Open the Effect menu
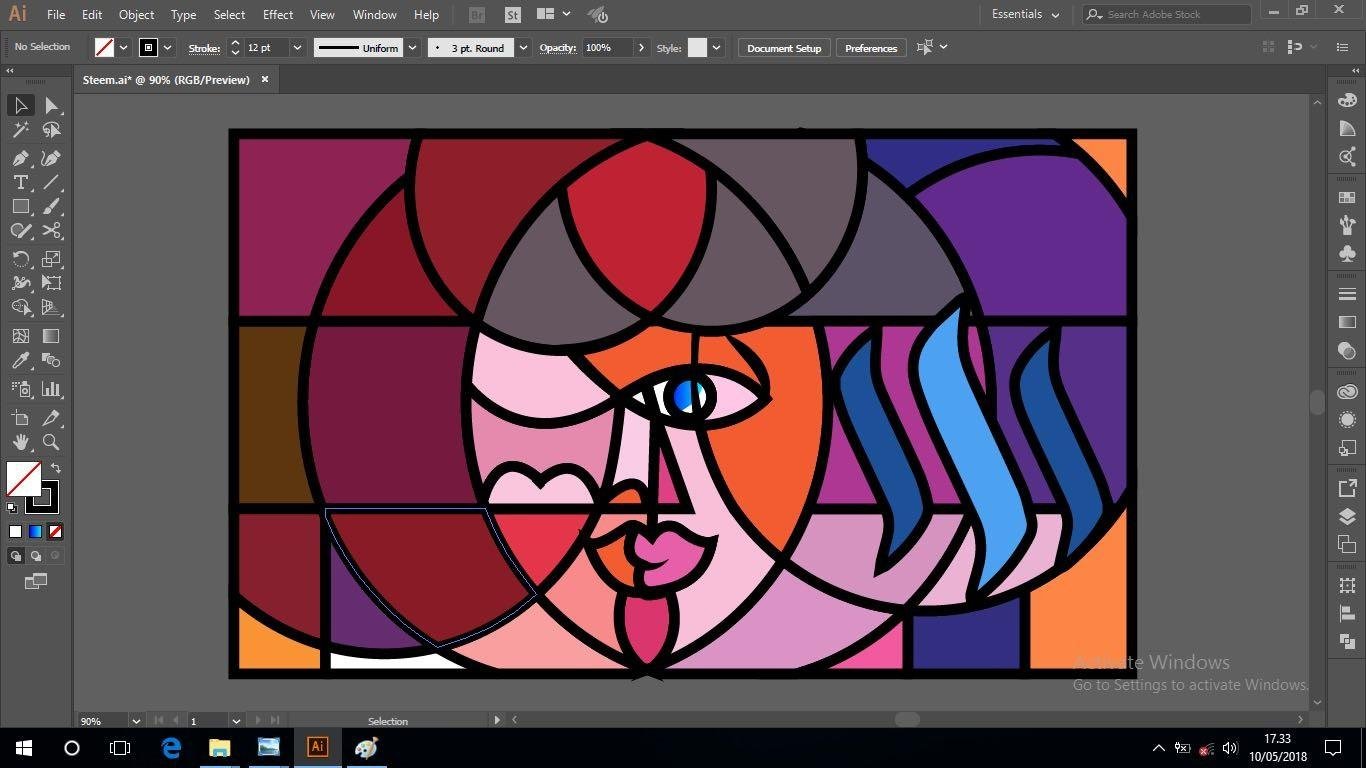 tap(278, 15)
